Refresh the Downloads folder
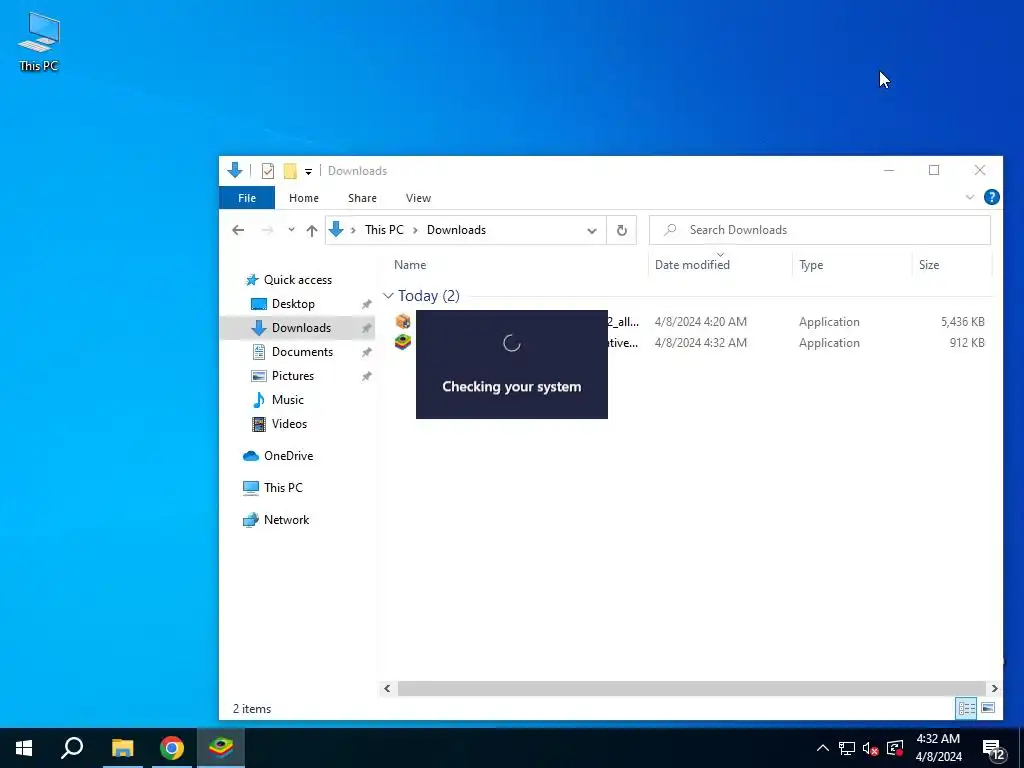Image resolution: width=1024 pixels, height=768 pixels. click(622, 231)
